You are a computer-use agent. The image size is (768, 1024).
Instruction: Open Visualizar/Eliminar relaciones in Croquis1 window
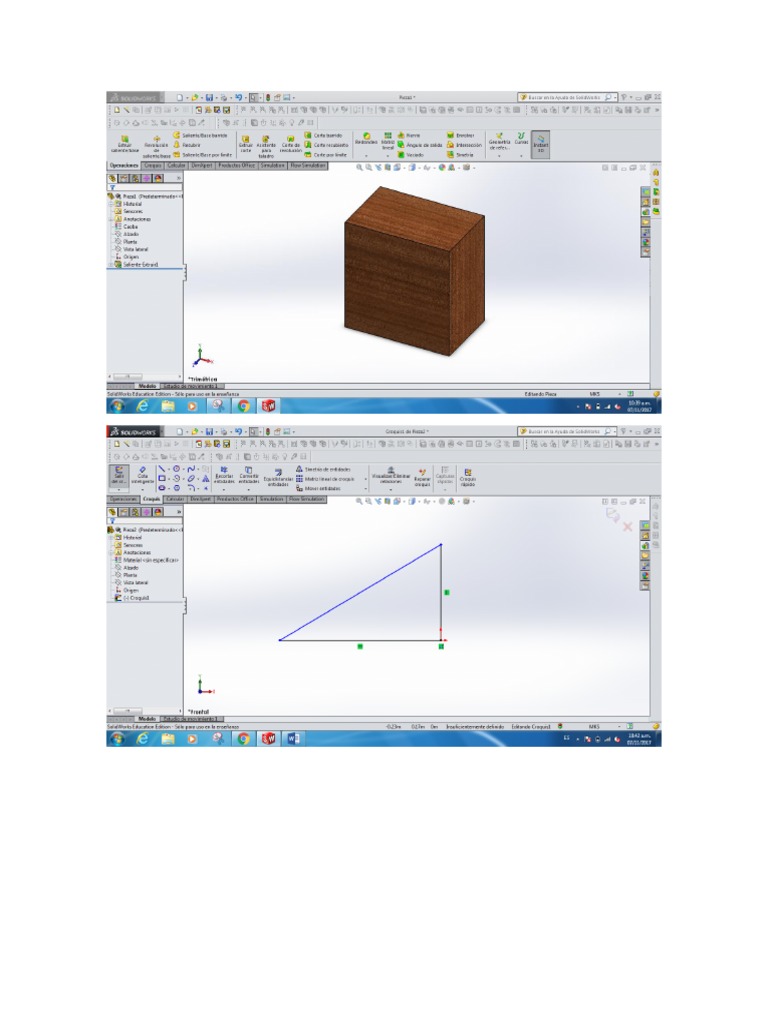(391, 475)
